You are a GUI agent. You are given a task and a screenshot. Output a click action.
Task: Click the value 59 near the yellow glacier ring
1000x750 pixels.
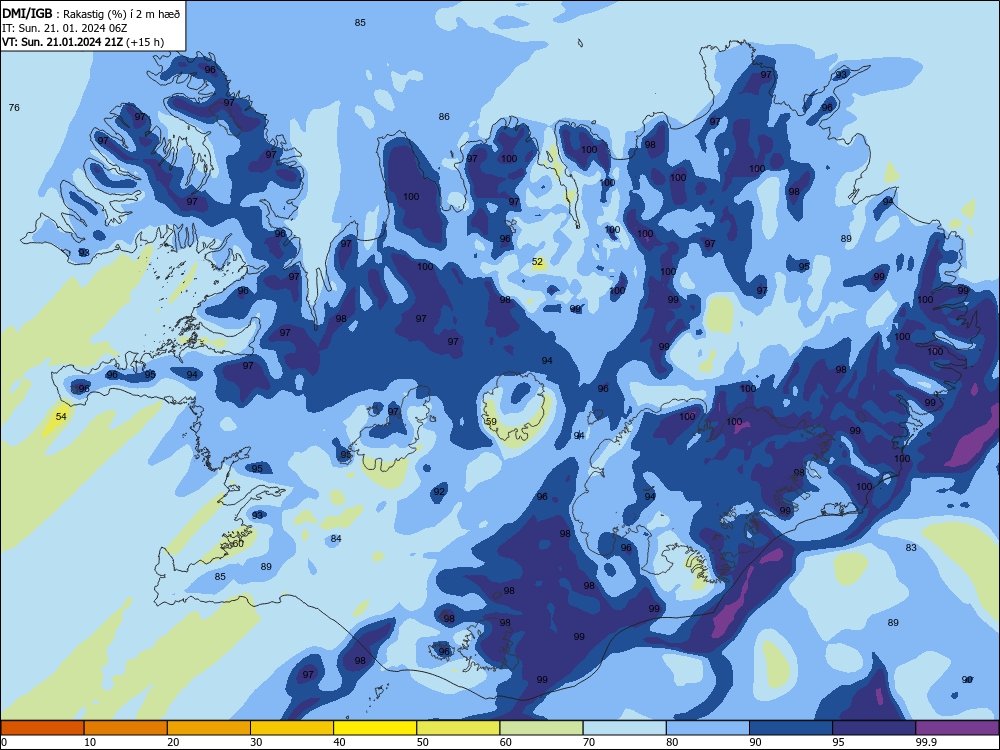click(491, 422)
